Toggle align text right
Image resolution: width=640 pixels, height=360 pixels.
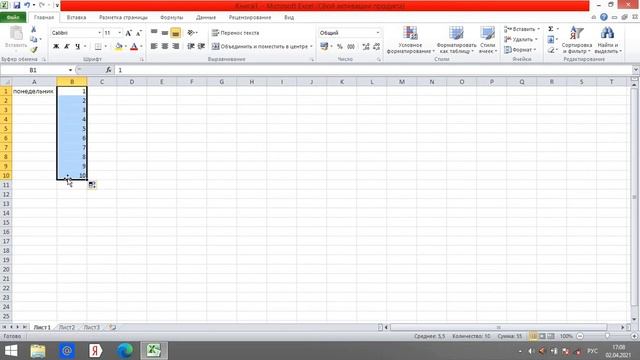[x=176, y=46]
